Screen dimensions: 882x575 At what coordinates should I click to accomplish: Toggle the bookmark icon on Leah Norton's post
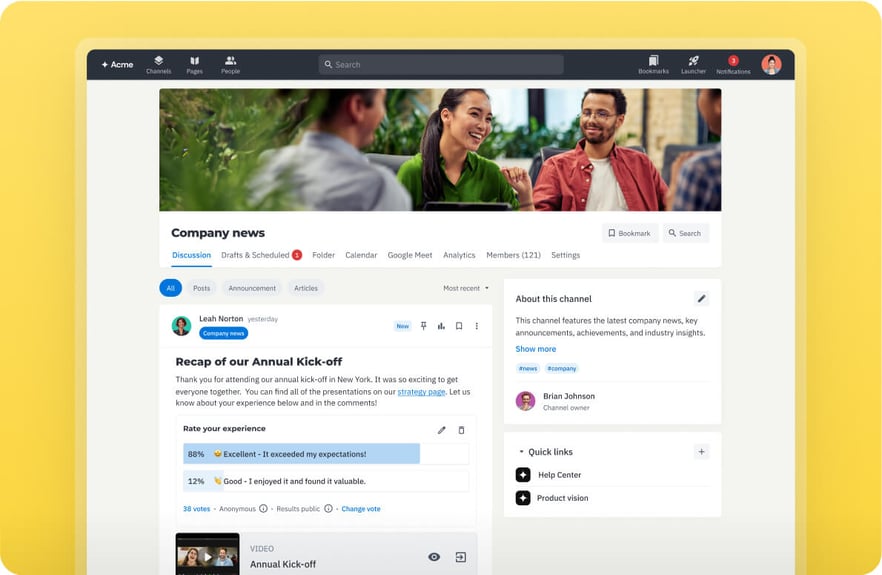pos(459,326)
